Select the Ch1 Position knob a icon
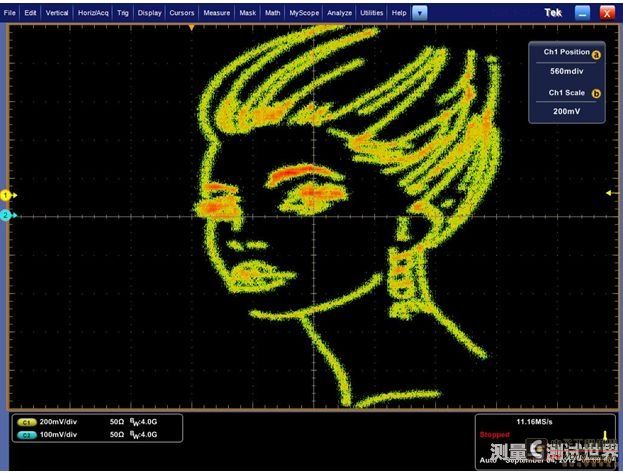623x473 pixels. pyautogui.click(x=596, y=55)
